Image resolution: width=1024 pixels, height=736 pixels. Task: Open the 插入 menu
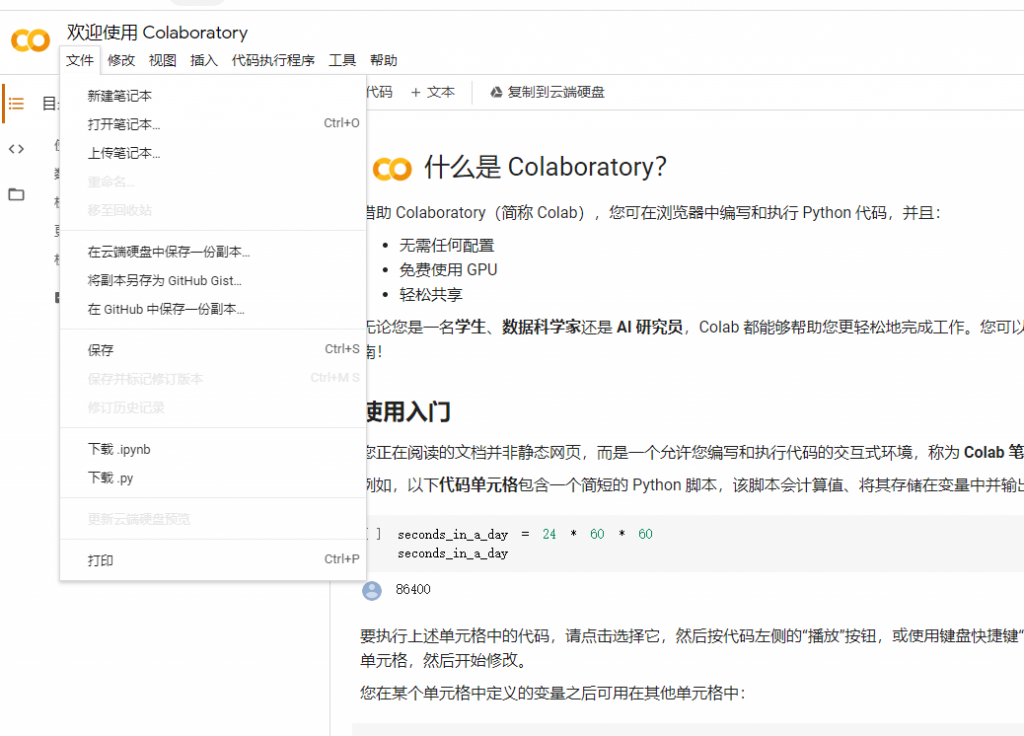click(x=204, y=60)
